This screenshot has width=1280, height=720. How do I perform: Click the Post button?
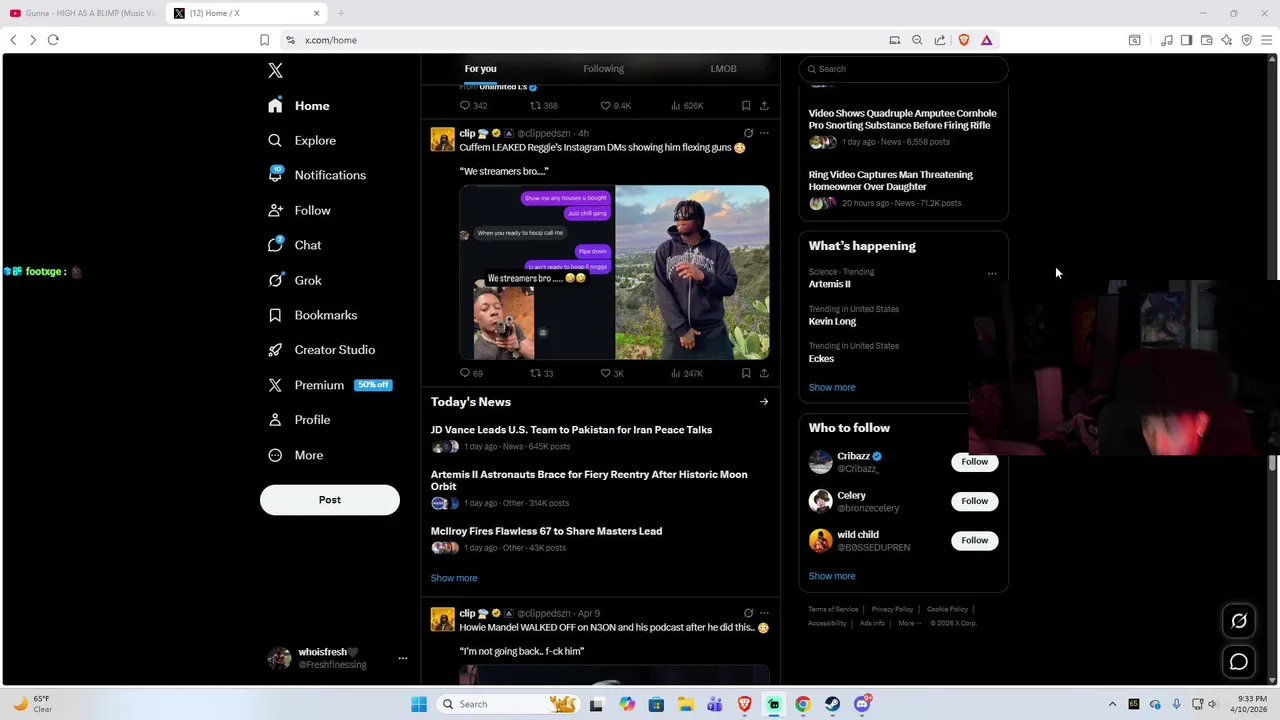[x=330, y=500]
